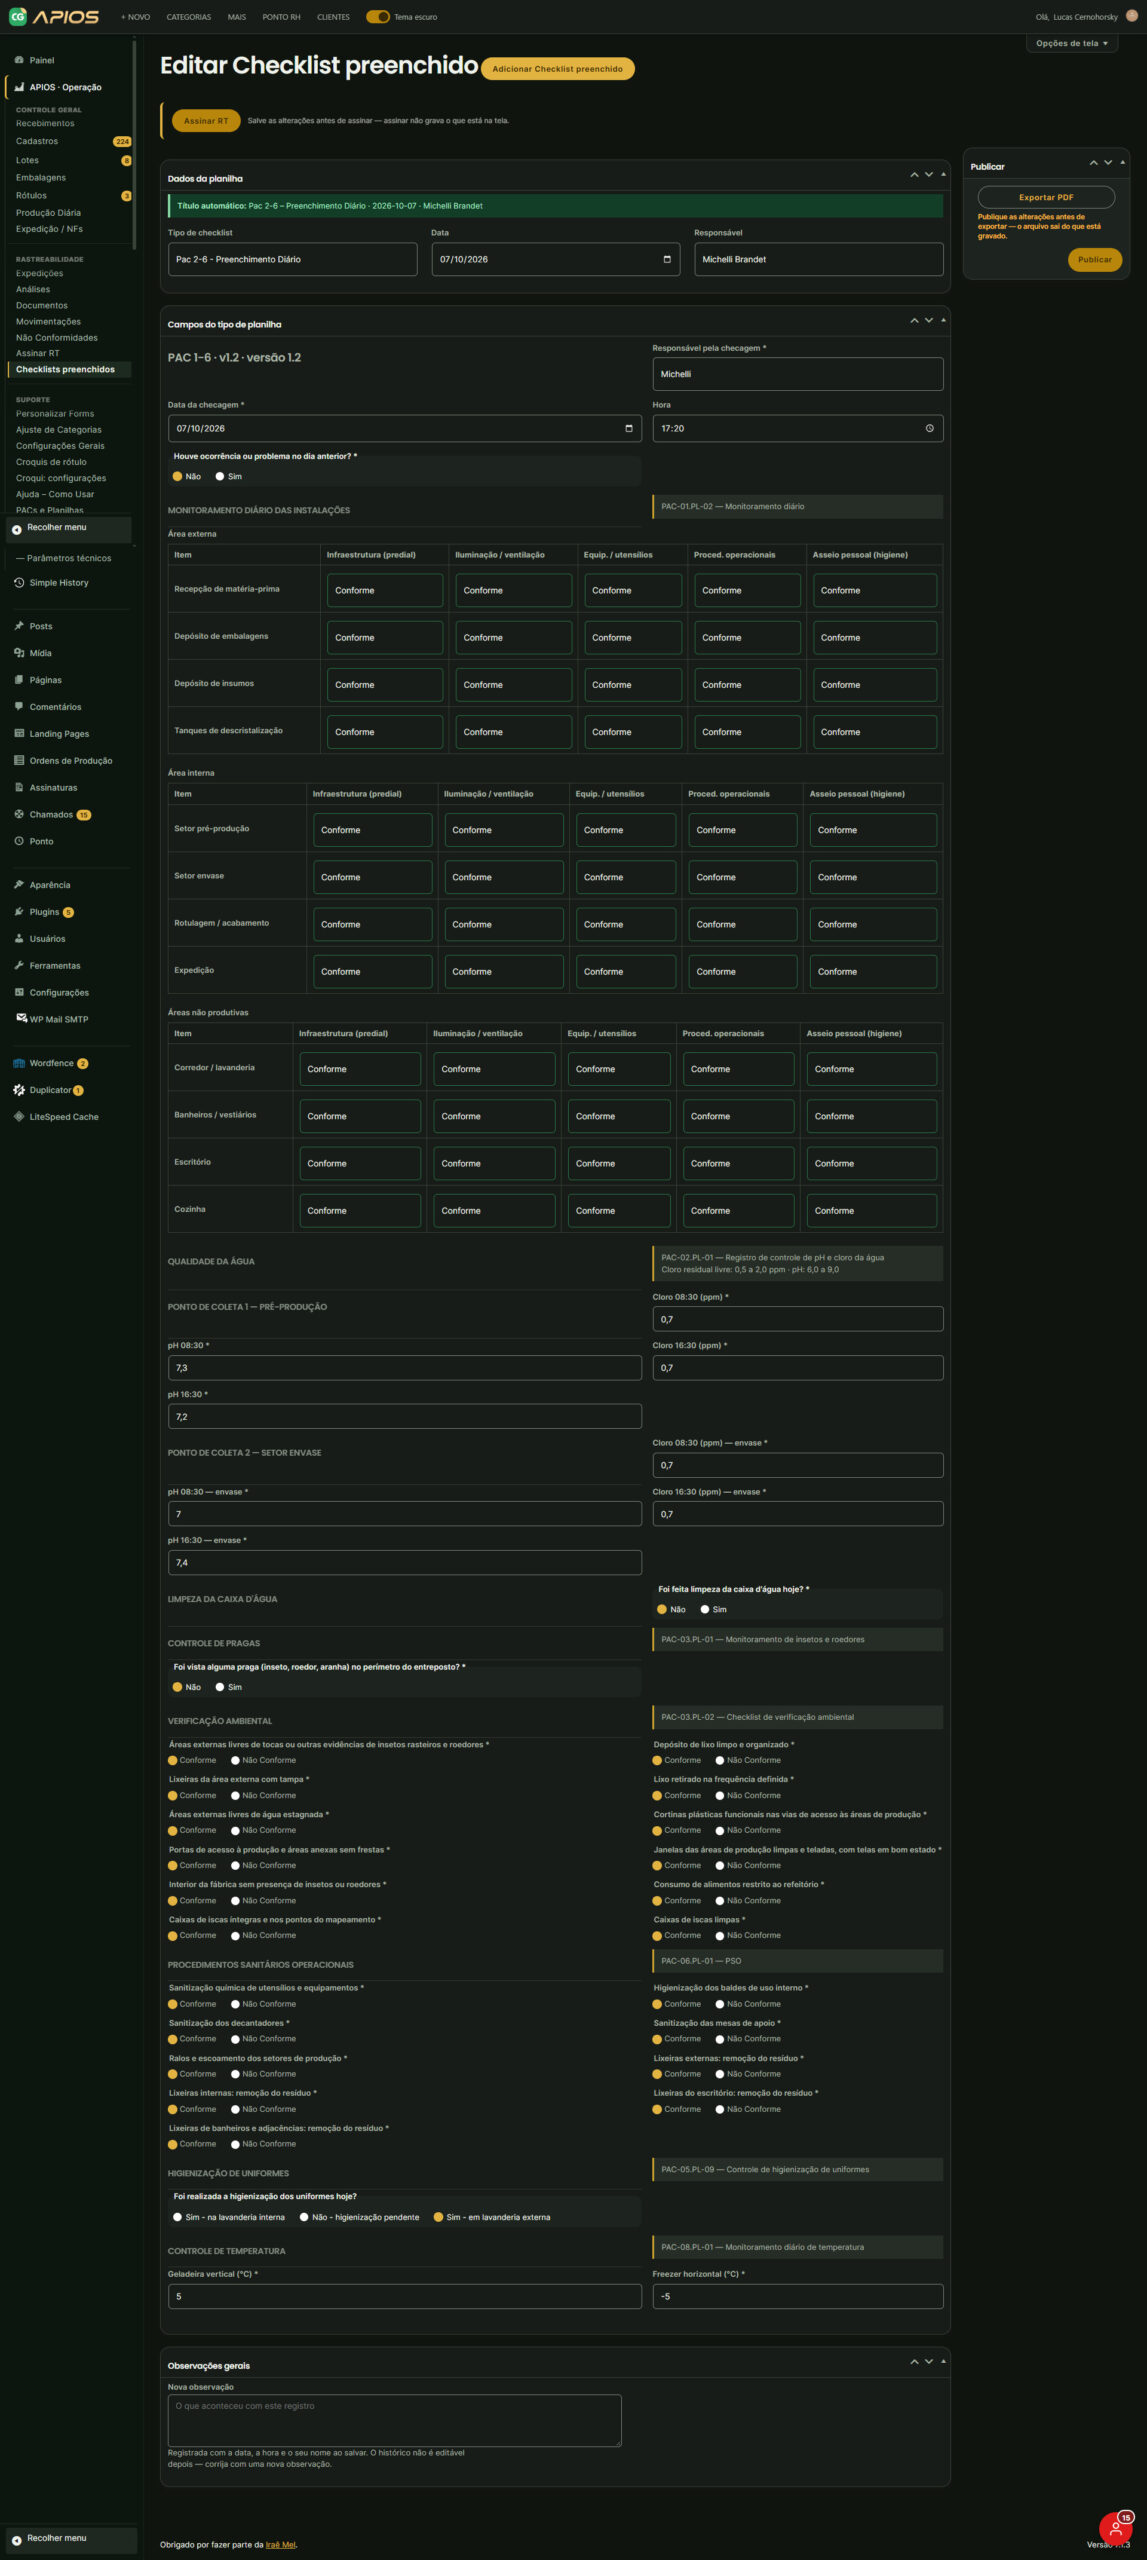Open Aparência brush icon
Image resolution: width=1147 pixels, height=2560 pixels.
tap(19, 885)
